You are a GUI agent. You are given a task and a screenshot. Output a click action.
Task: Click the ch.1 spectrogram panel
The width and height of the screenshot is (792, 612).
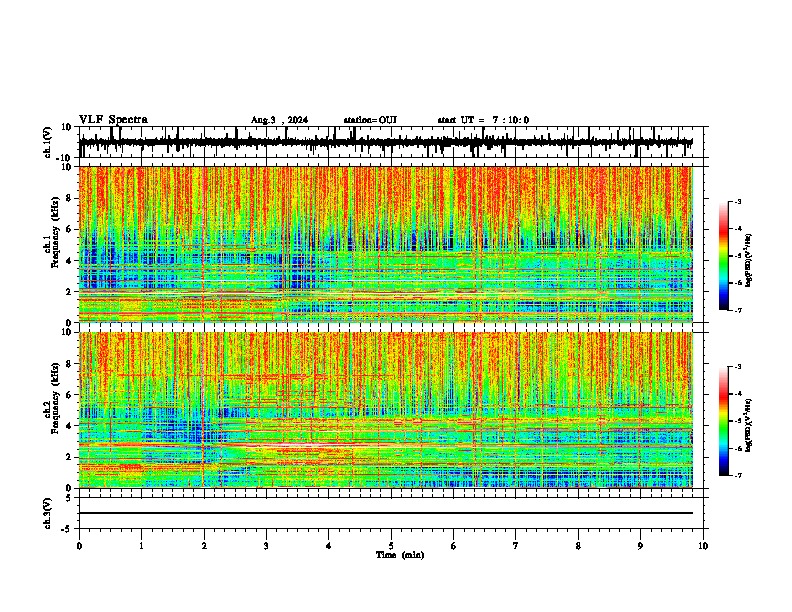[x=386, y=244]
